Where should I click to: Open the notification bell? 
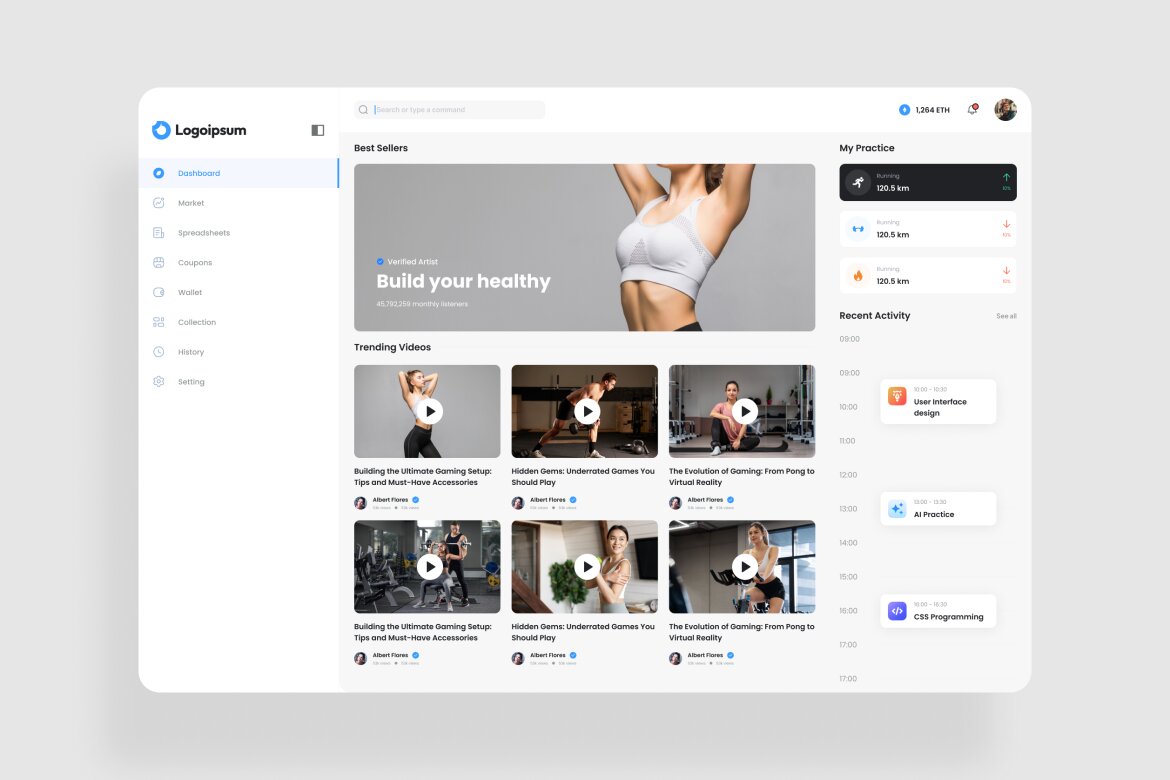(971, 109)
